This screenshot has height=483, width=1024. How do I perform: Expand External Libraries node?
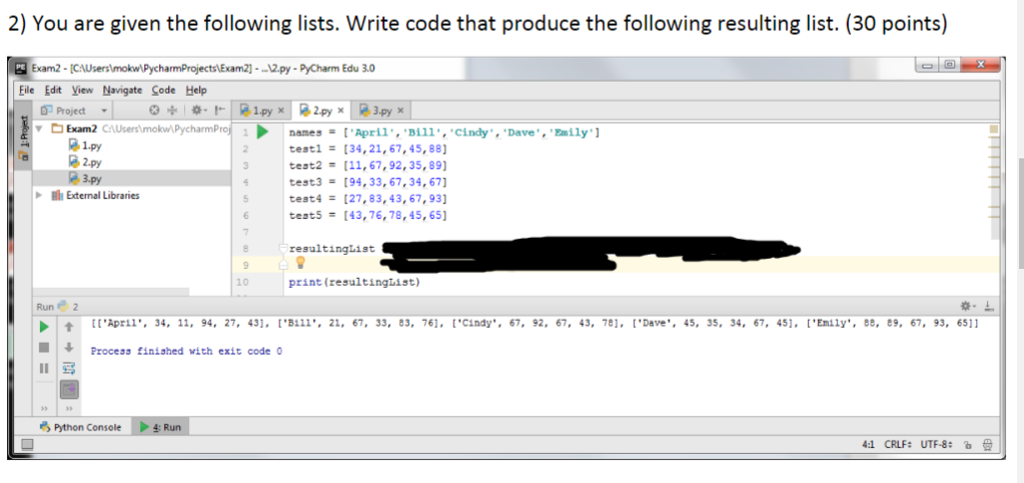coord(39,195)
